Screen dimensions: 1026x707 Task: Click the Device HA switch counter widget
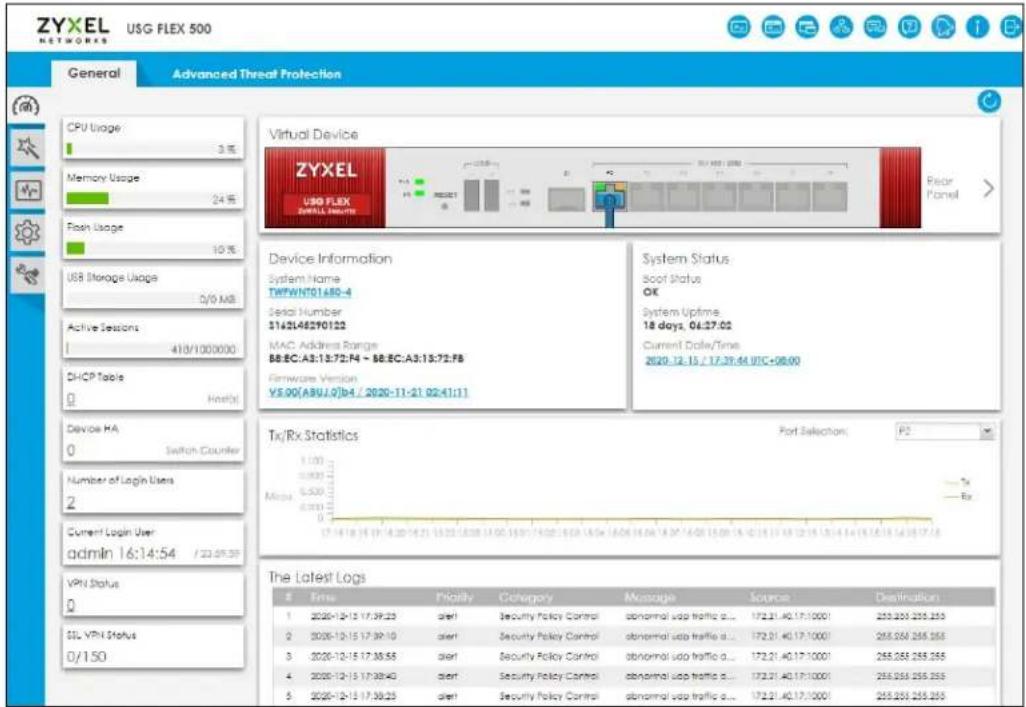coord(152,441)
